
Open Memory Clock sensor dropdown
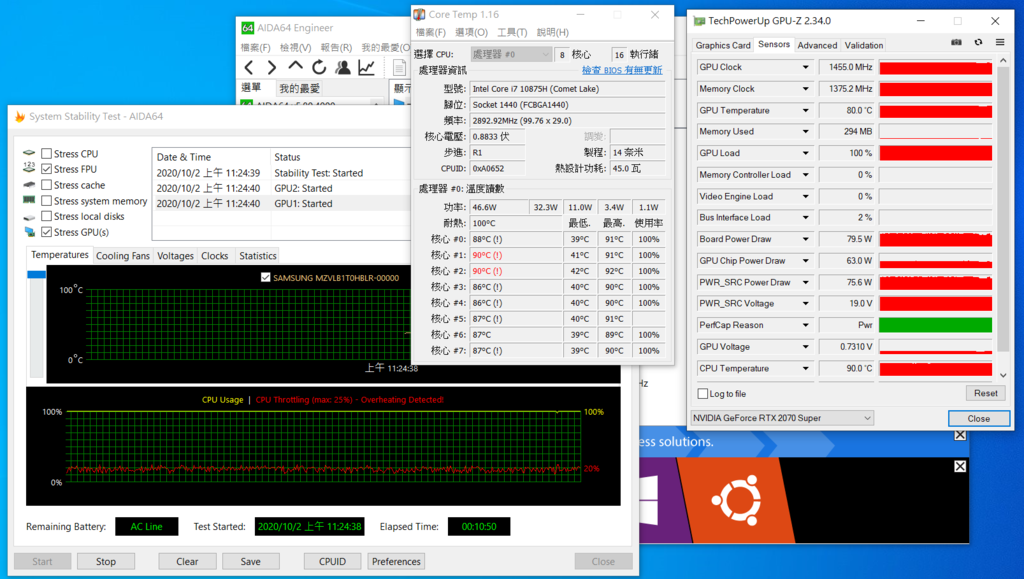coord(805,89)
